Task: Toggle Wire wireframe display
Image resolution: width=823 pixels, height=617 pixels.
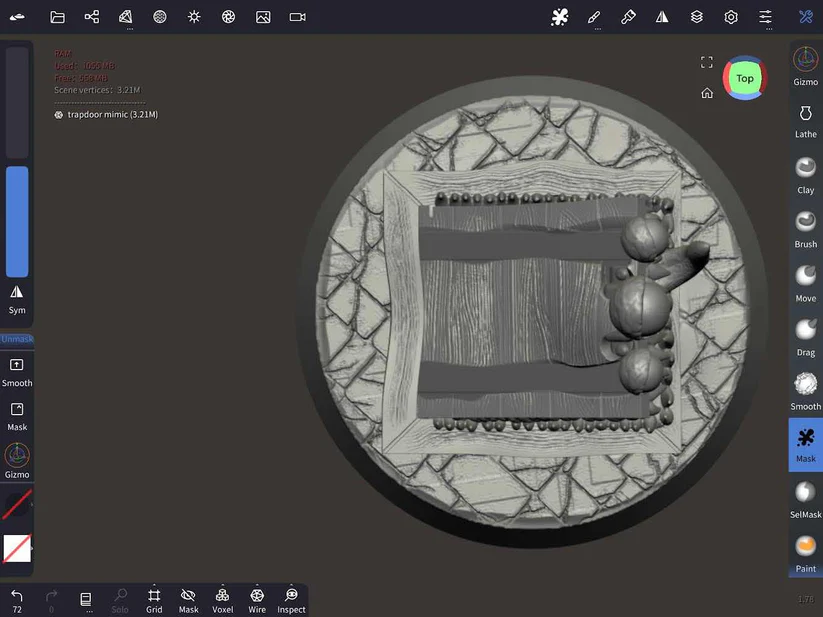Action: click(257, 601)
